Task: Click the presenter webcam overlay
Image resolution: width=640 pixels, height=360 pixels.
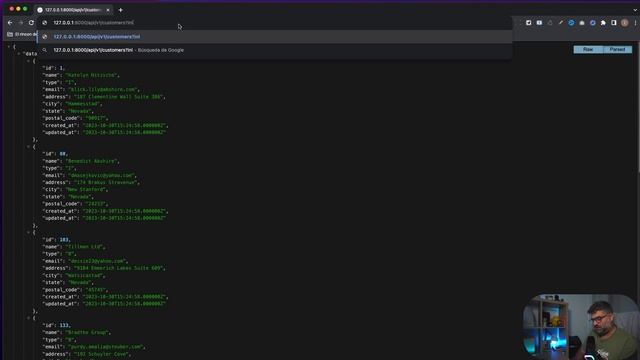Action: (581, 327)
